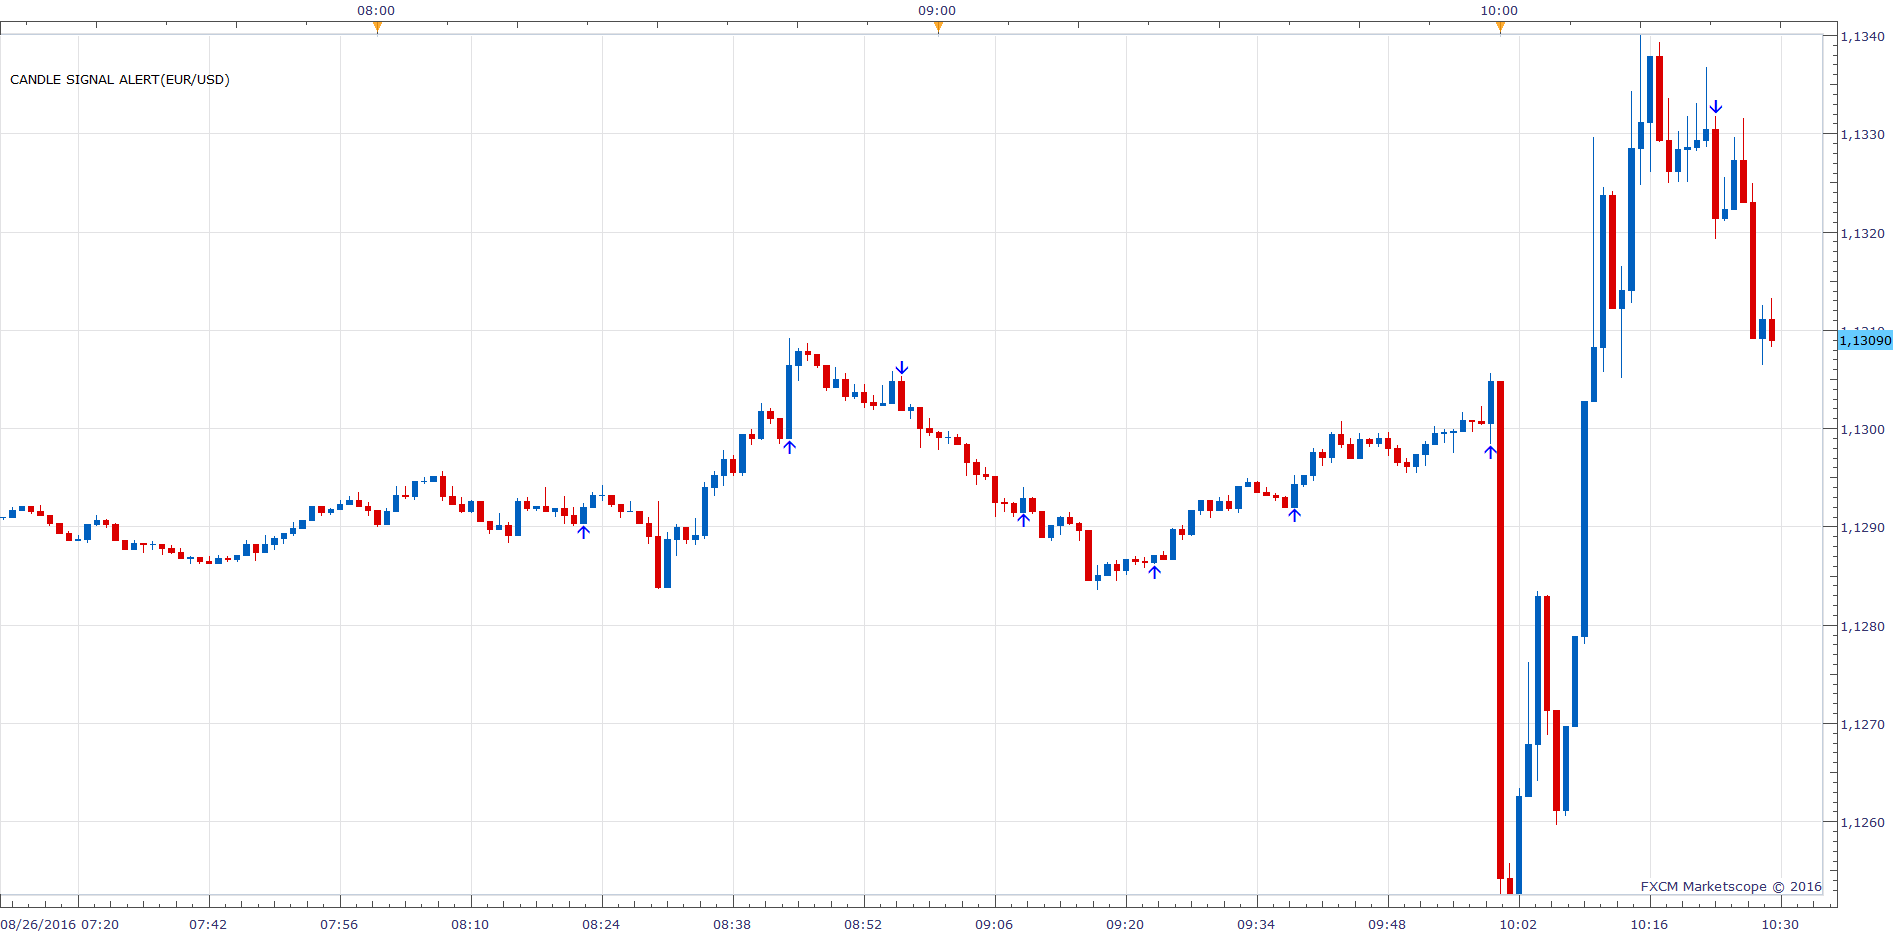
Task: Select the up-arrow signal near 09:09
Action: 1023,520
